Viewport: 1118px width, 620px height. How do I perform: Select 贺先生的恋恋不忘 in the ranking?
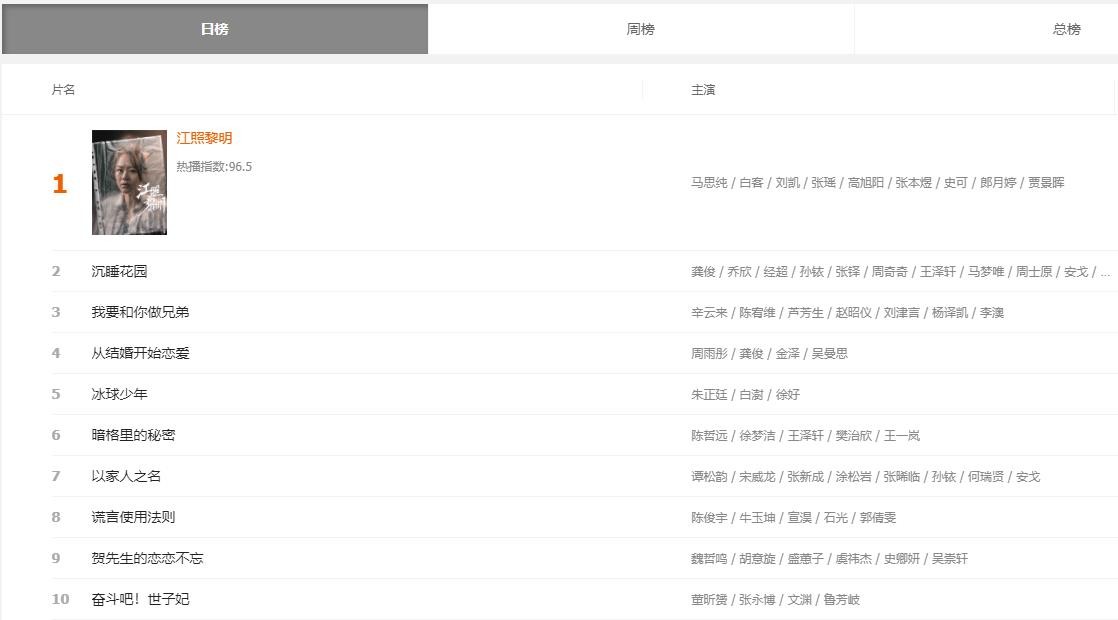point(147,558)
